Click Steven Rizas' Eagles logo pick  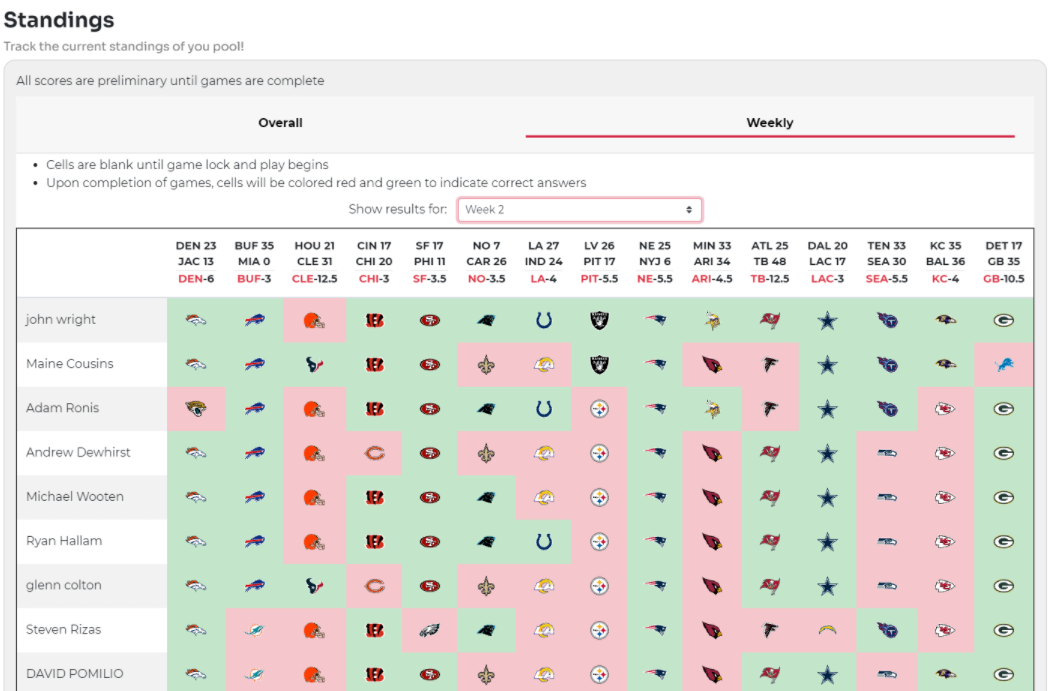430,630
